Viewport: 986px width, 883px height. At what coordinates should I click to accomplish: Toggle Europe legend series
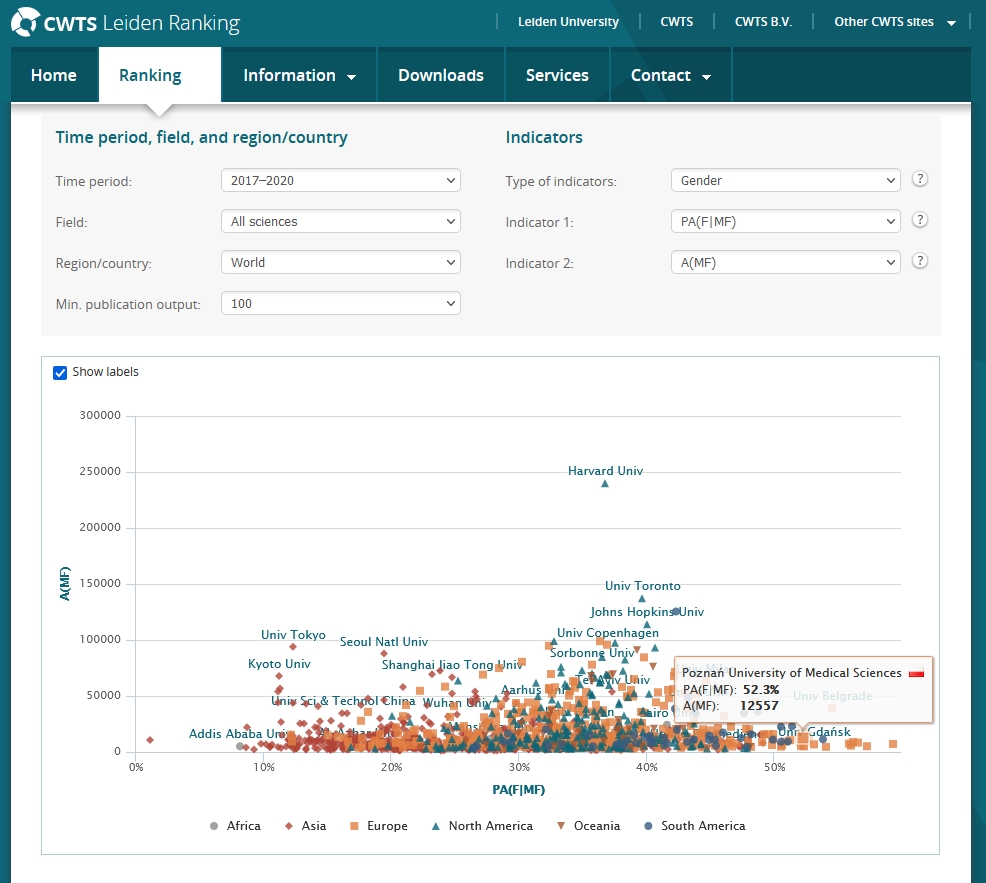pos(379,826)
